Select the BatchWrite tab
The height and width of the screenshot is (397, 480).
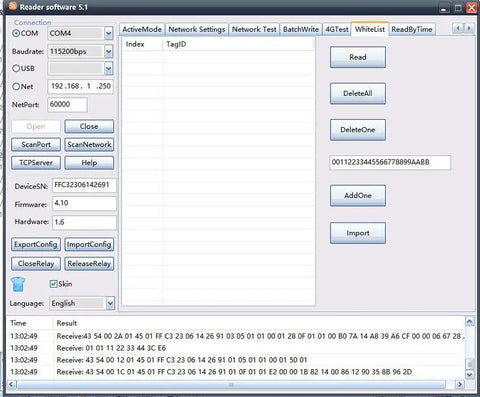tap(301, 29)
